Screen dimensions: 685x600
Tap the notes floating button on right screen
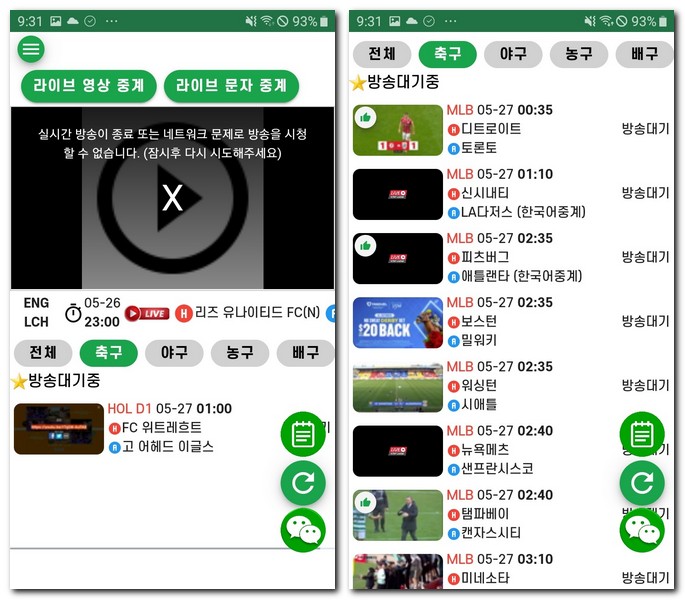642,434
